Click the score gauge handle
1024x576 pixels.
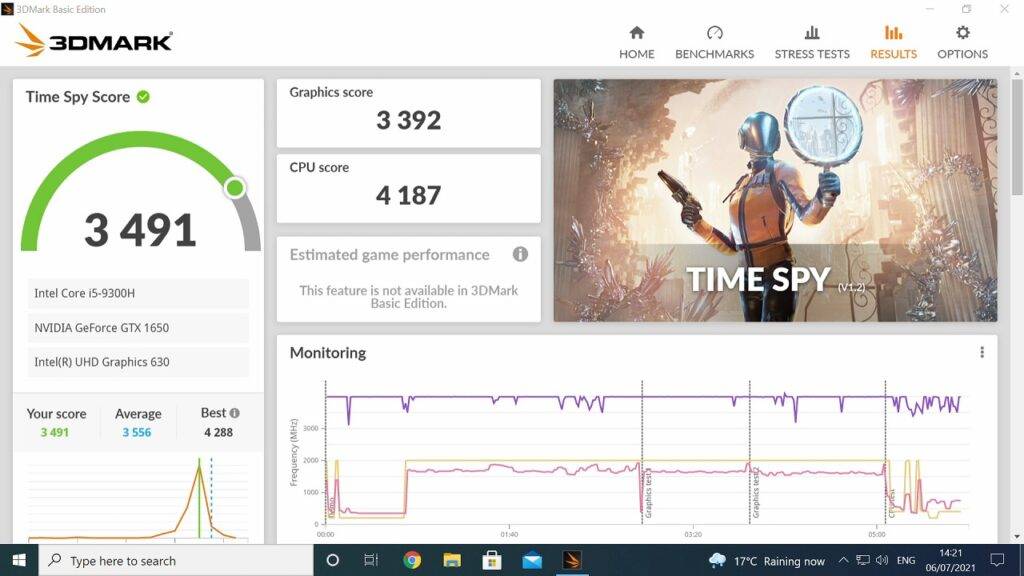pyautogui.click(x=234, y=188)
